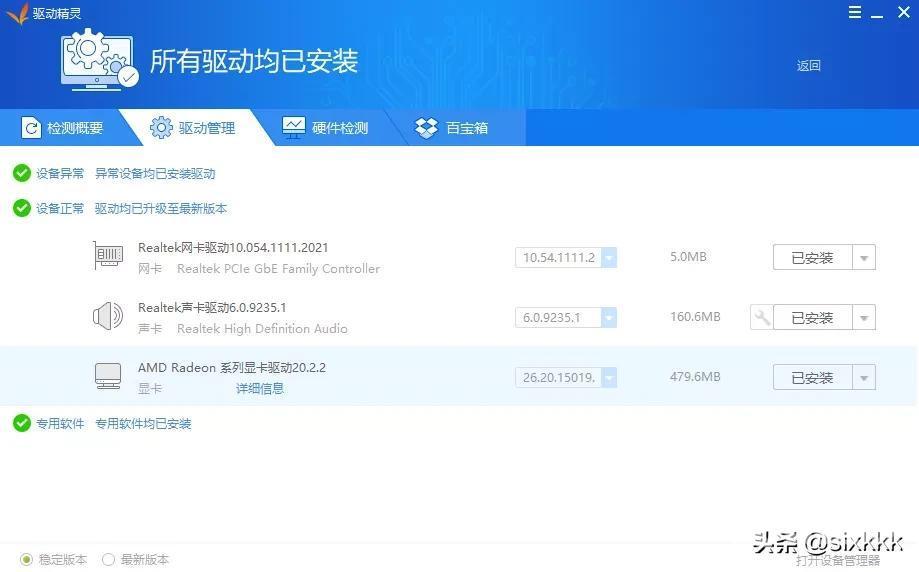Click the 160.6MB size value
Screen dimensions: 919x572
coord(695,316)
